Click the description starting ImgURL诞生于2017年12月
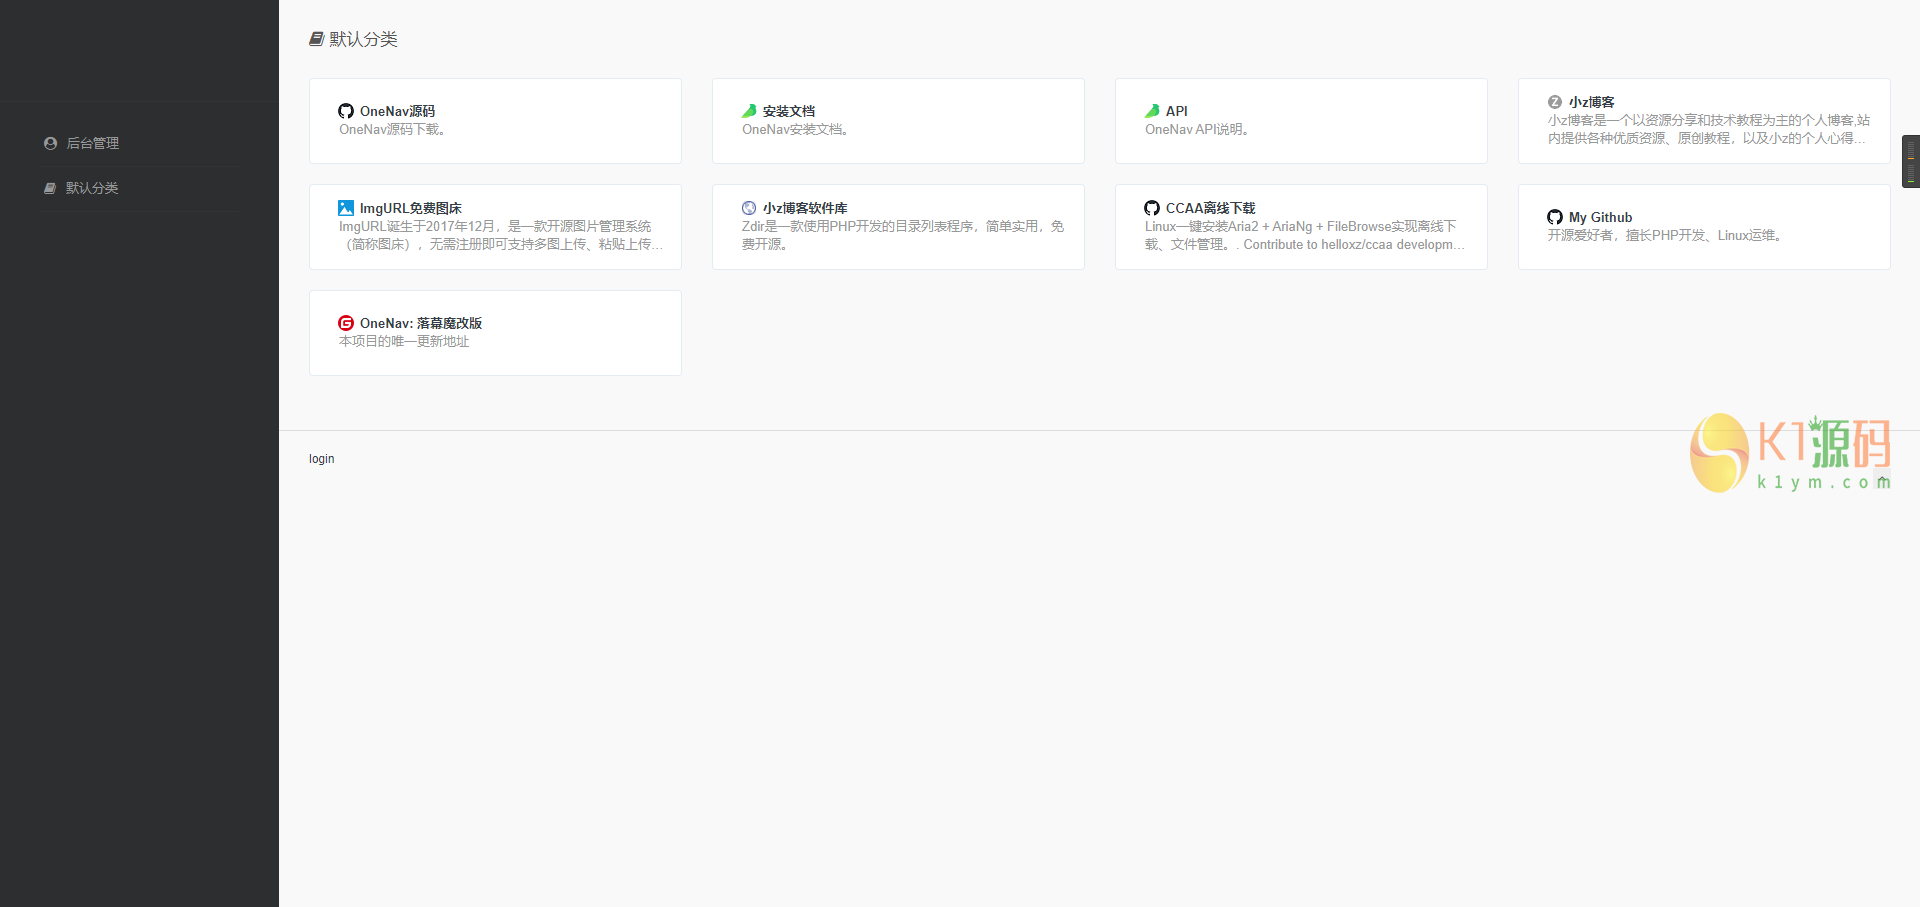 (x=501, y=235)
